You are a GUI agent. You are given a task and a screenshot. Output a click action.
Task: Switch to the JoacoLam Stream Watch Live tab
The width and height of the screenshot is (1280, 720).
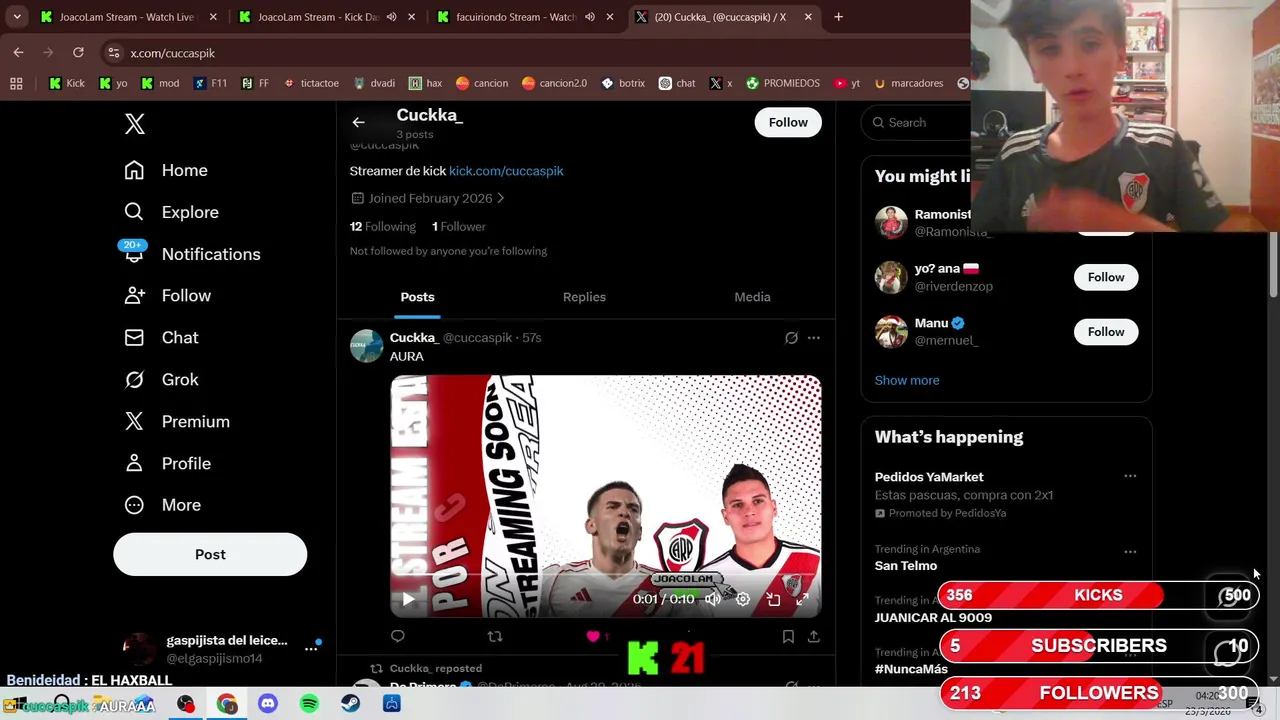pos(126,17)
